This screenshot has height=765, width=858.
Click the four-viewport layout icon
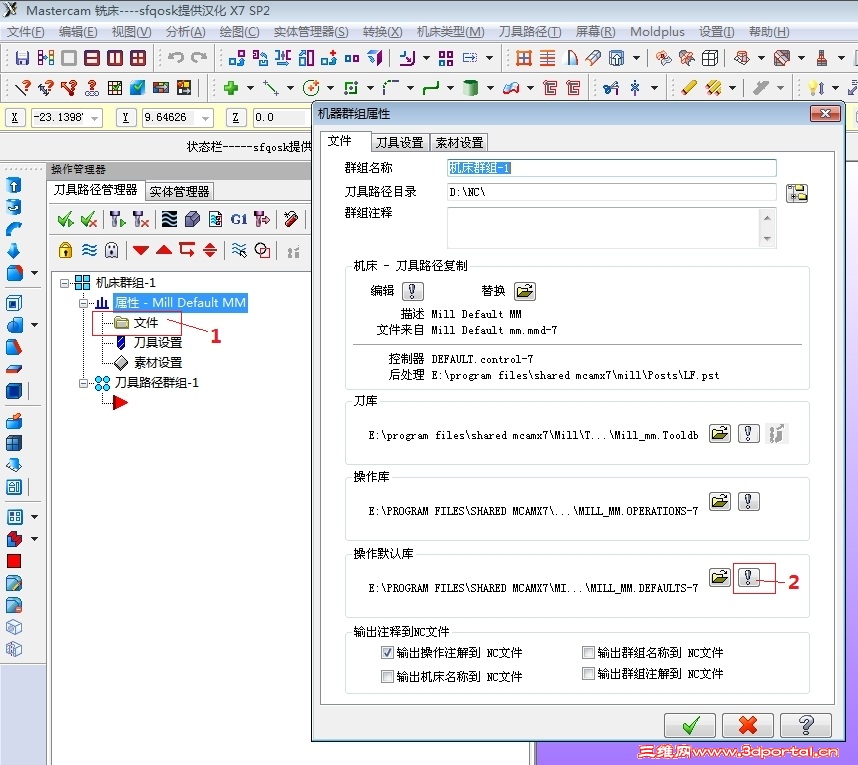click(x=138, y=58)
